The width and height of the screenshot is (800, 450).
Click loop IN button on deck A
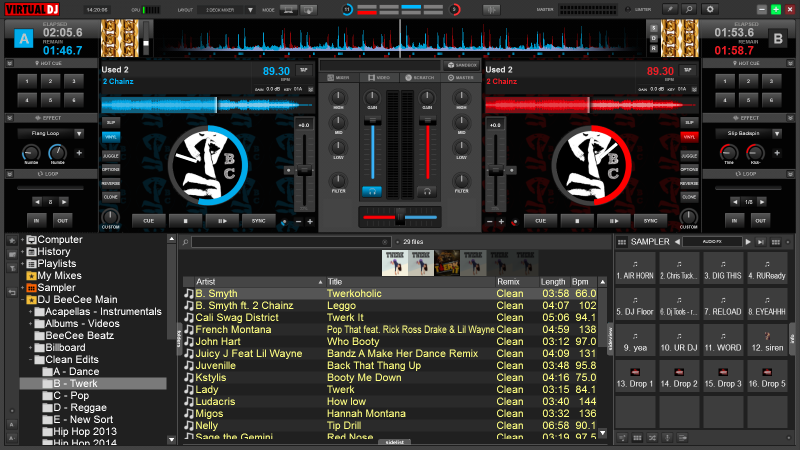(36, 221)
